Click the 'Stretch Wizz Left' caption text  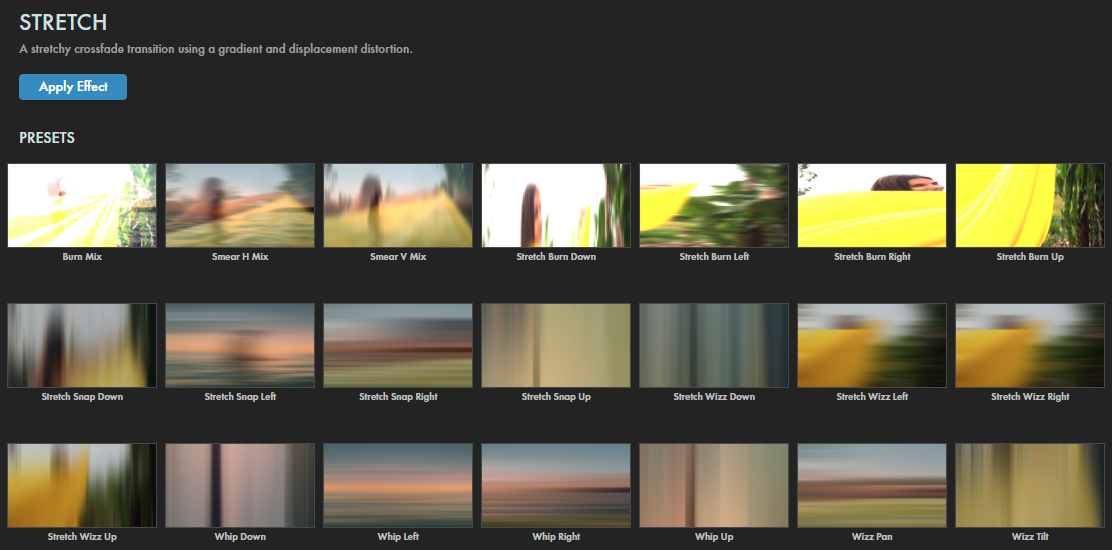(872, 397)
